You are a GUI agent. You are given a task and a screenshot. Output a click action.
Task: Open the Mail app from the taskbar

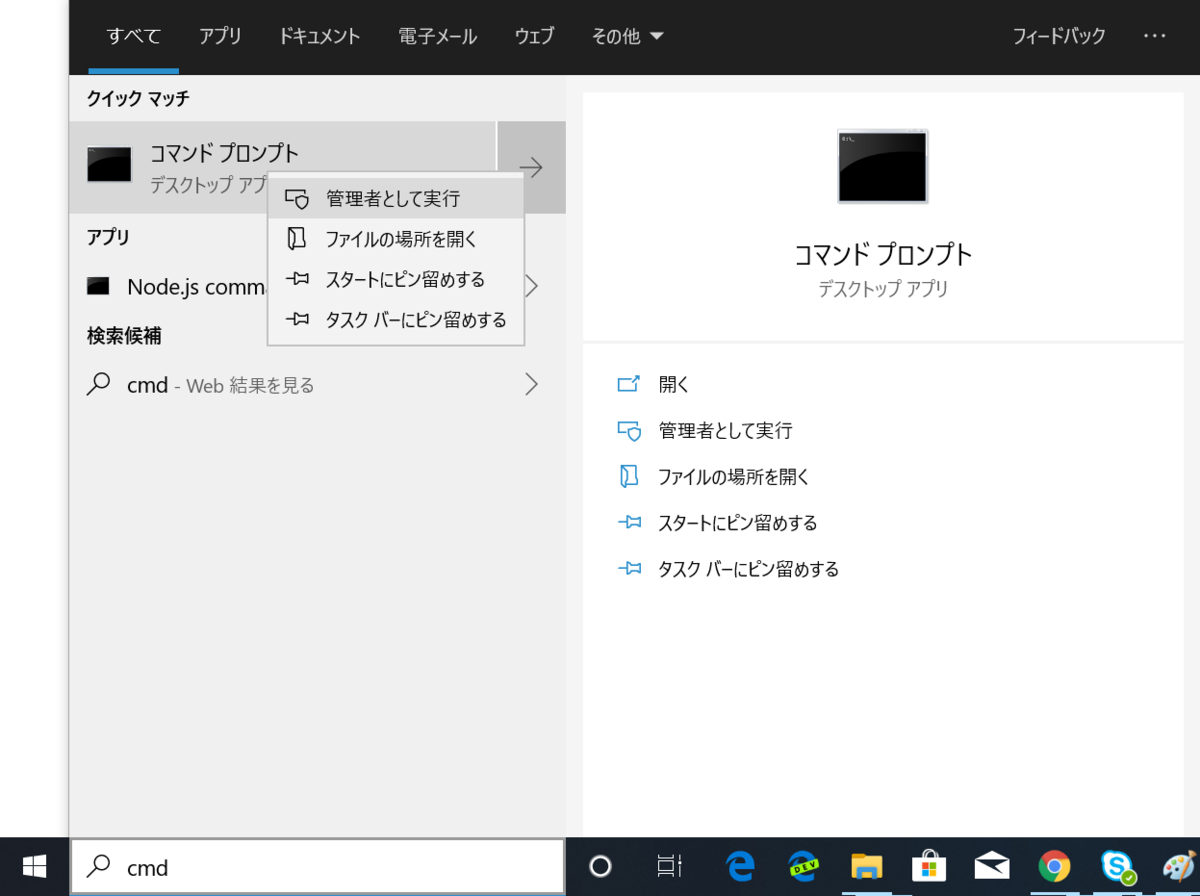[992, 866]
